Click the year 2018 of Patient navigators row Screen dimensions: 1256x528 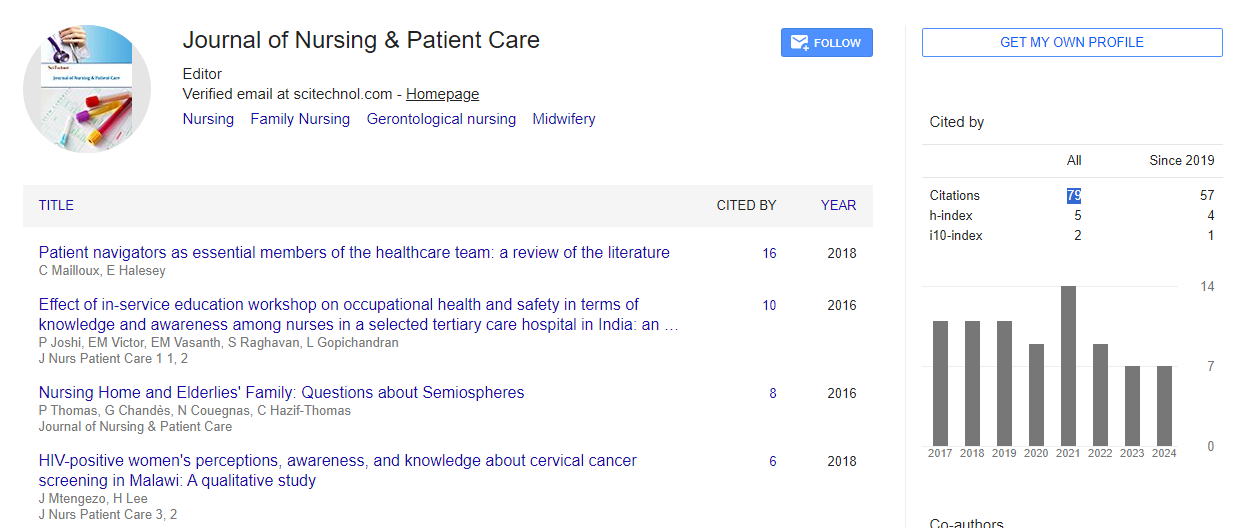click(x=842, y=254)
